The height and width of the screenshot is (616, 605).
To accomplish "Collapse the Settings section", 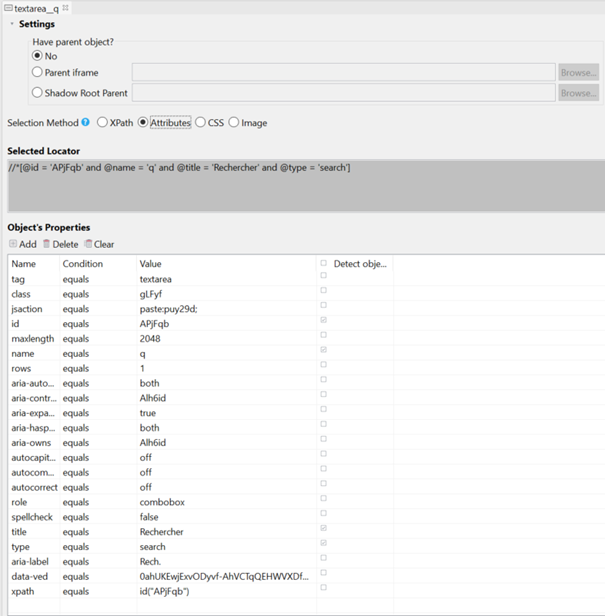I will point(12,24).
